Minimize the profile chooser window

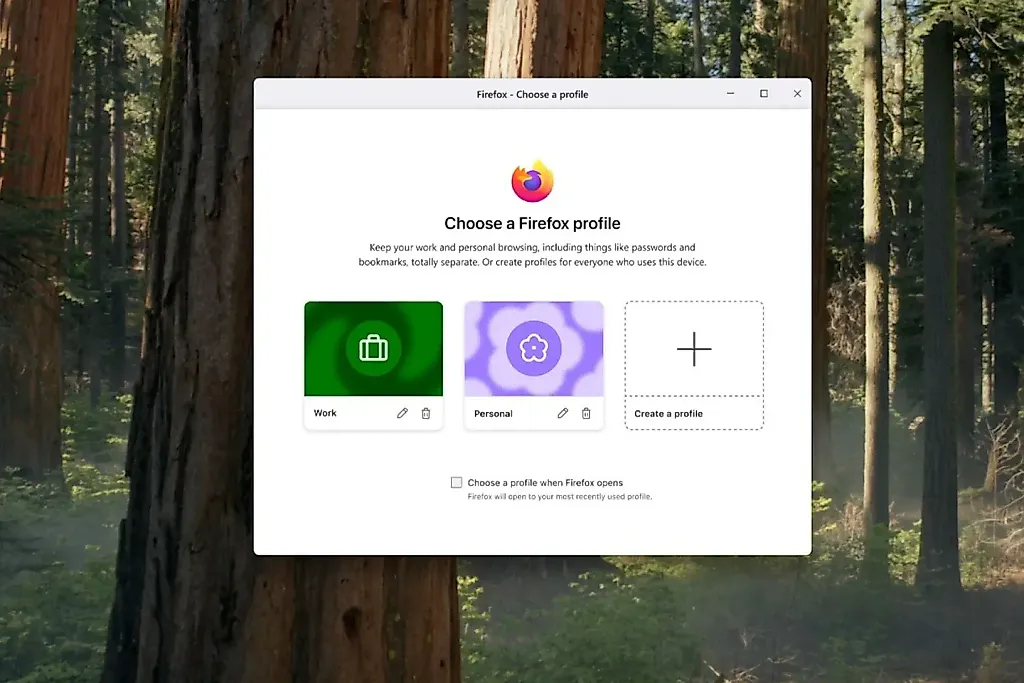click(731, 93)
